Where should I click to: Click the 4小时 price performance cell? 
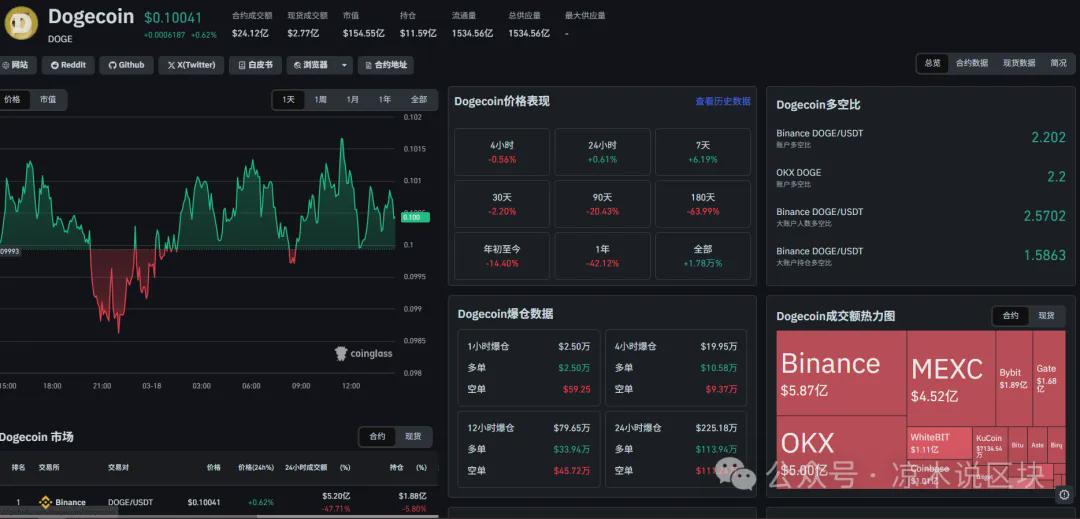click(x=502, y=152)
